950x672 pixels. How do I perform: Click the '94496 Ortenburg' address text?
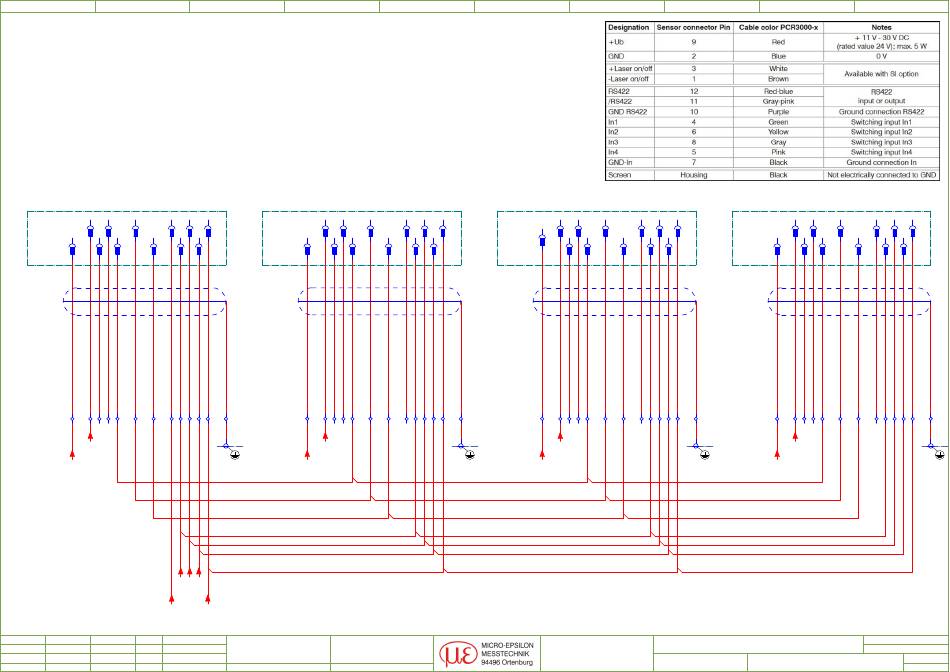pos(507,663)
